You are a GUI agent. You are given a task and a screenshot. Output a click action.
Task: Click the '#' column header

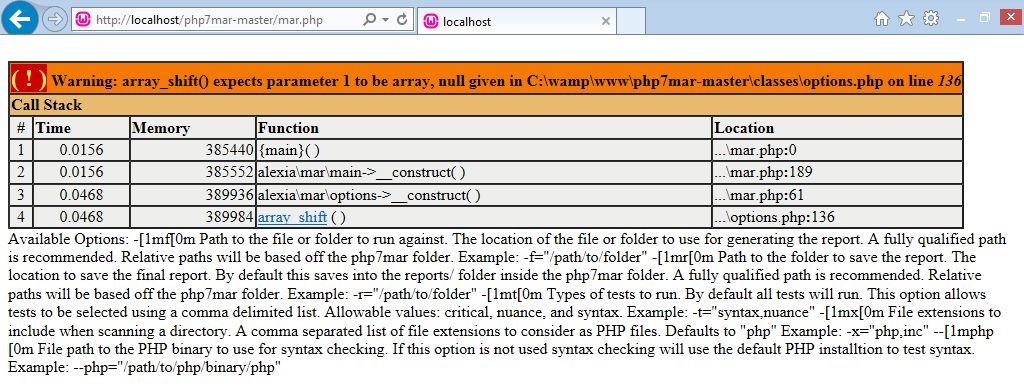[21, 128]
